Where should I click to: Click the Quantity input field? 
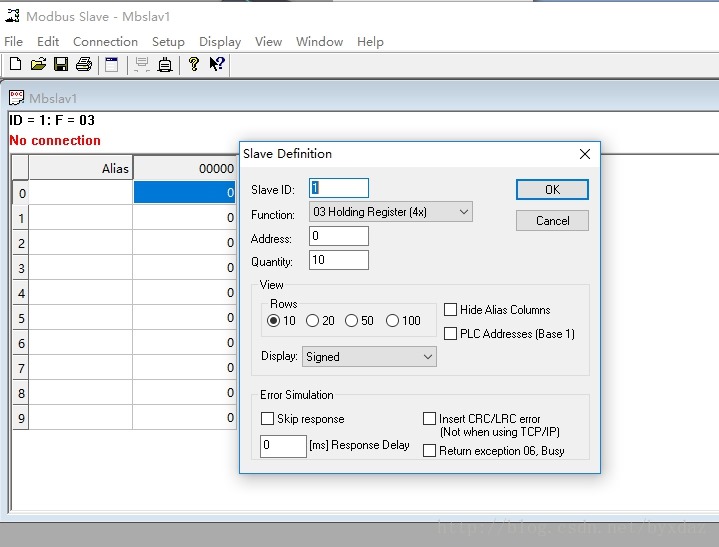click(x=339, y=261)
